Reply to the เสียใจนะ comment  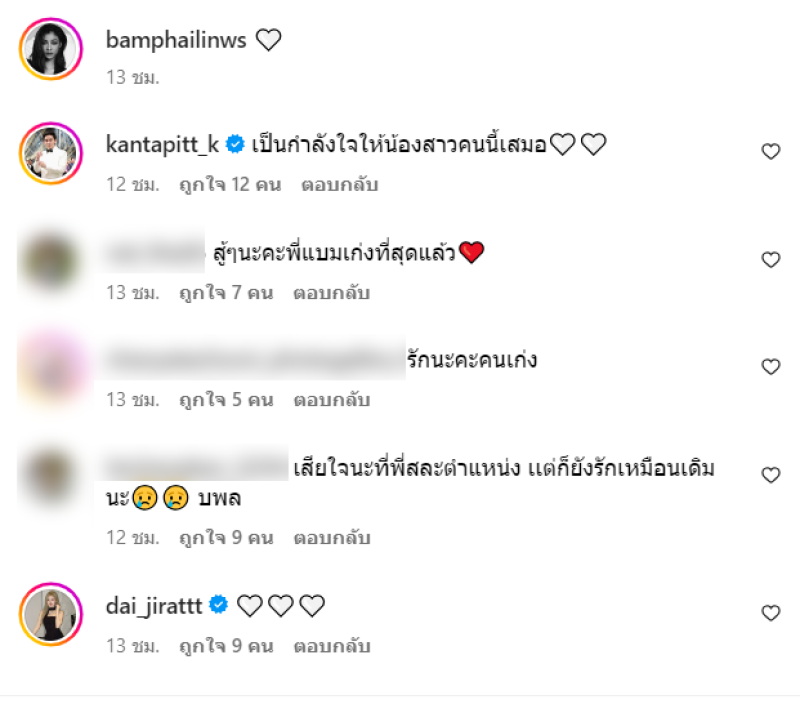click(x=332, y=538)
